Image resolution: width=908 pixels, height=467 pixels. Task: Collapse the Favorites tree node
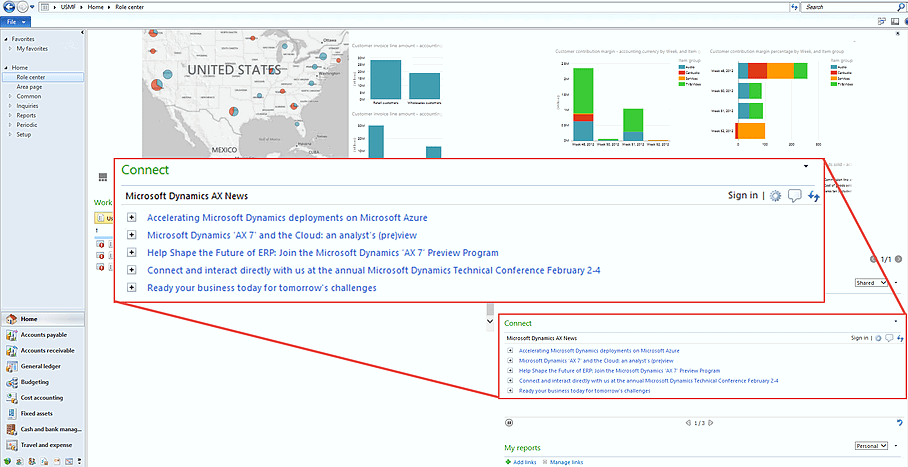(x=6, y=39)
